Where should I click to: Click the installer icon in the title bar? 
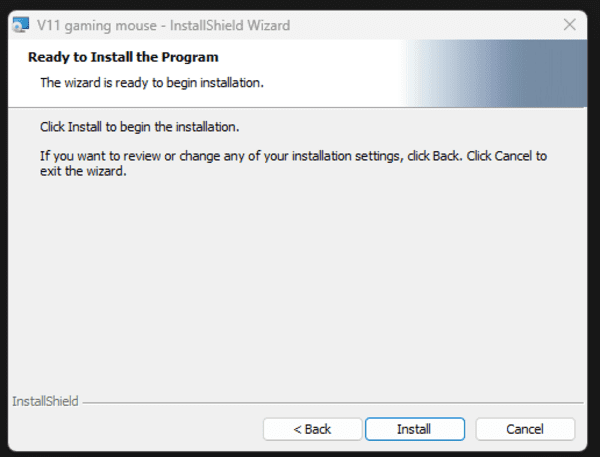[20, 22]
